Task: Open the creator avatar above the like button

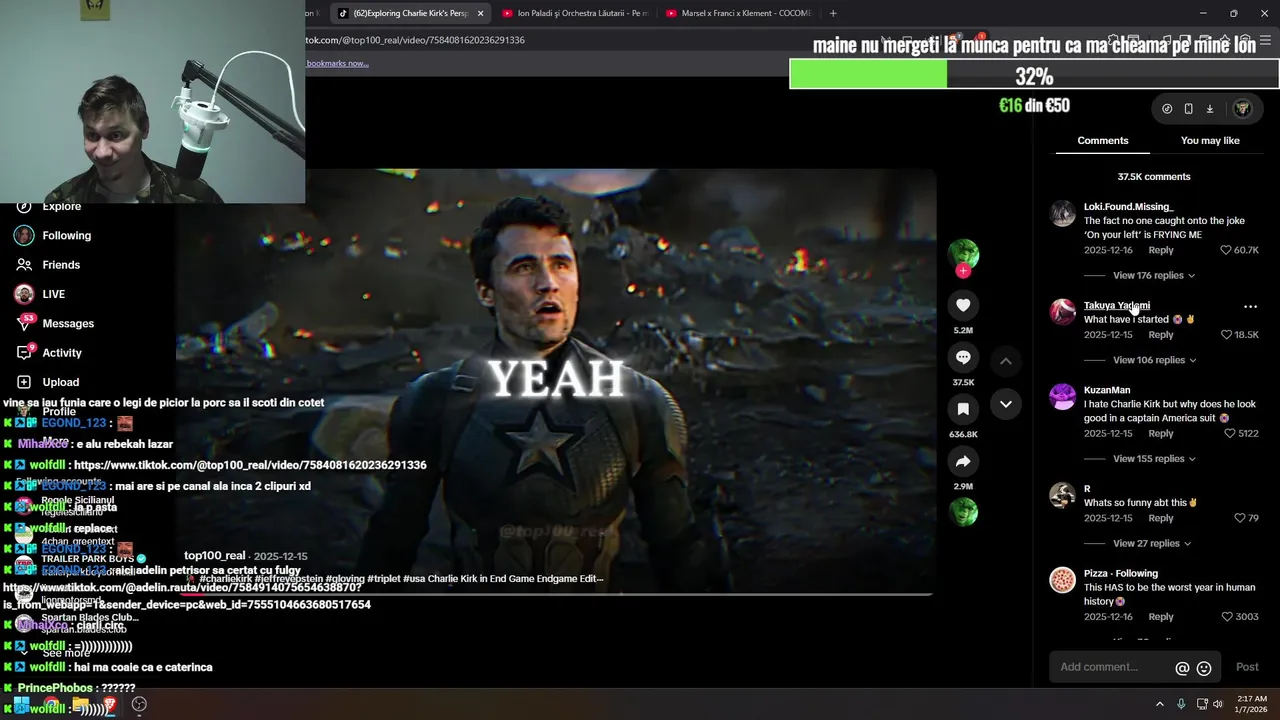Action: coord(963,253)
